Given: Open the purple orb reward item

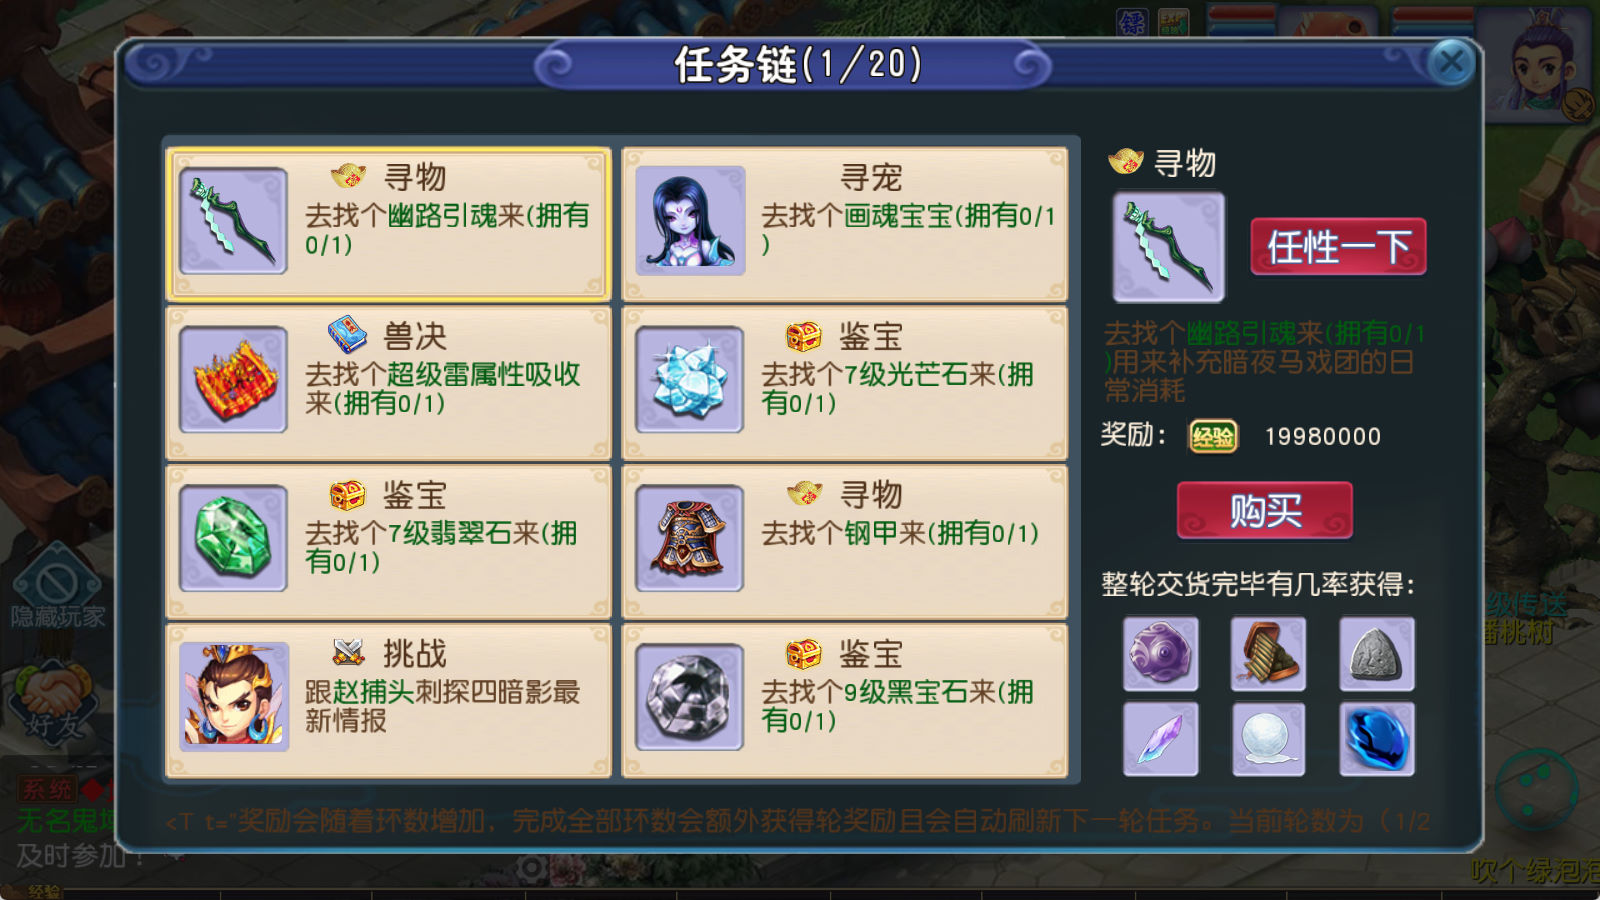Looking at the screenshot, I should pos(1160,654).
